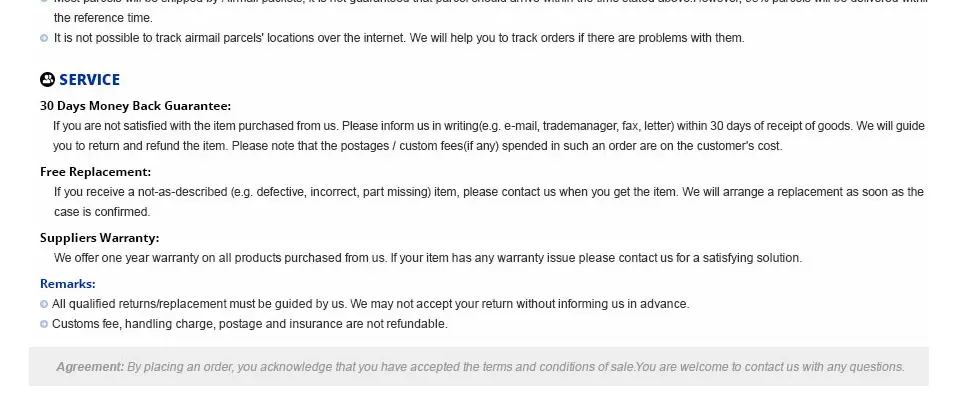This screenshot has width=958, height=404.
Task: Click the 'case is confirmed' line
Action: pos(102,212)
